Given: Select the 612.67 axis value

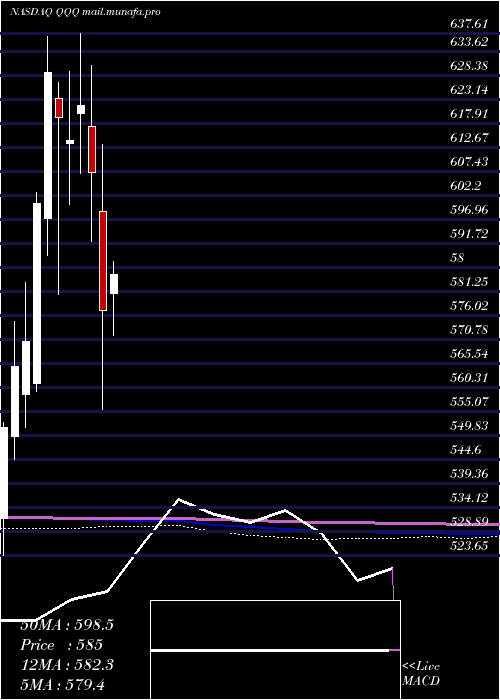Looking at the screenshot, I should click(x=469, y=138).
